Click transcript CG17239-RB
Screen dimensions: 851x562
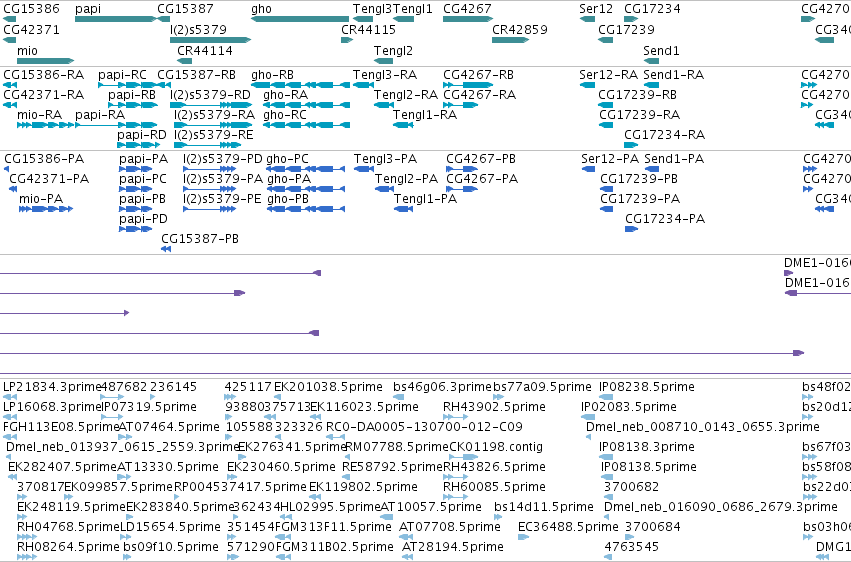[606, 105]
